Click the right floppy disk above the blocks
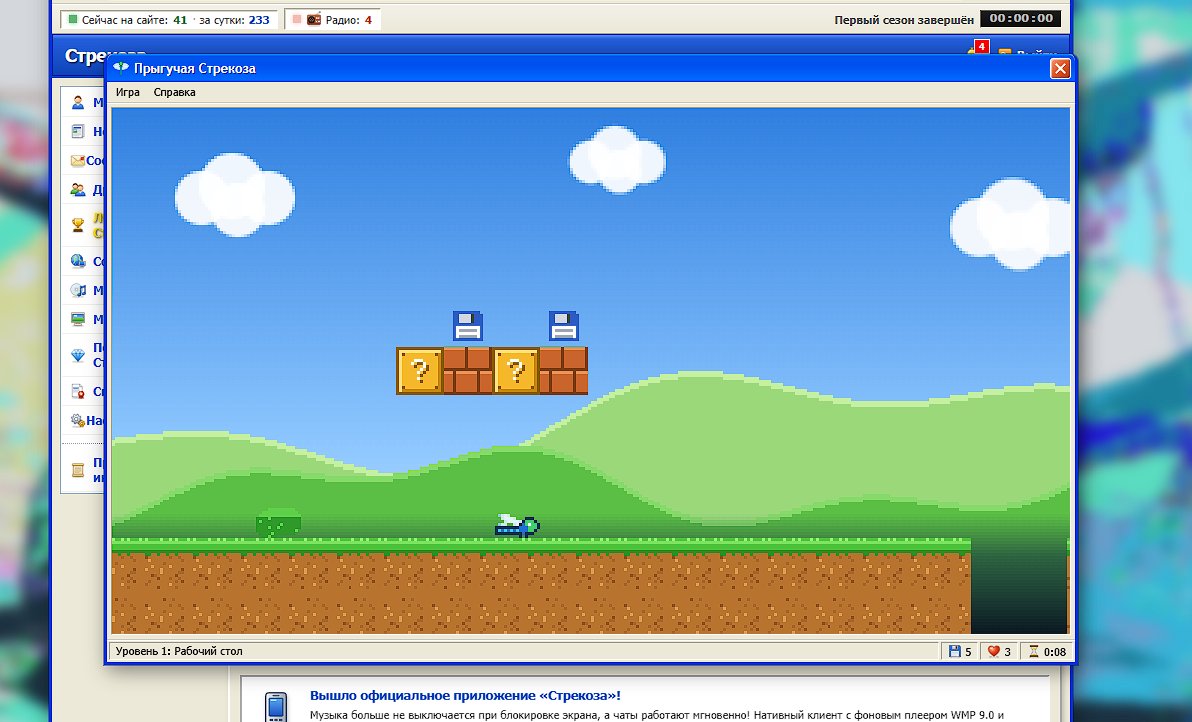 [x=563, y=326]
